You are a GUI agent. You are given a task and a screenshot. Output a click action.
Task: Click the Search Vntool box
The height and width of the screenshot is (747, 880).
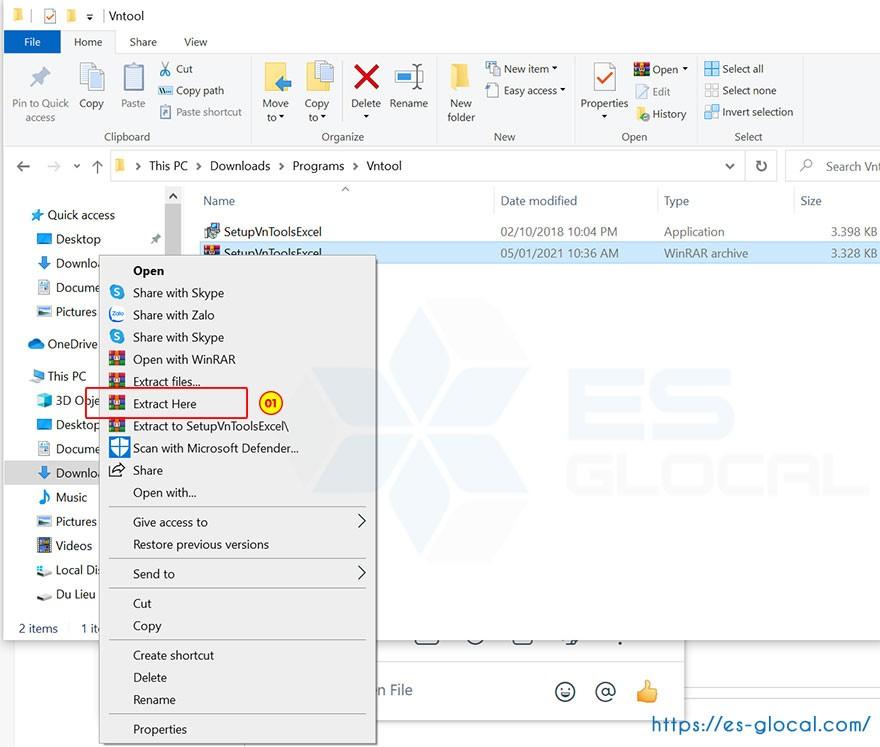[835, 166]
